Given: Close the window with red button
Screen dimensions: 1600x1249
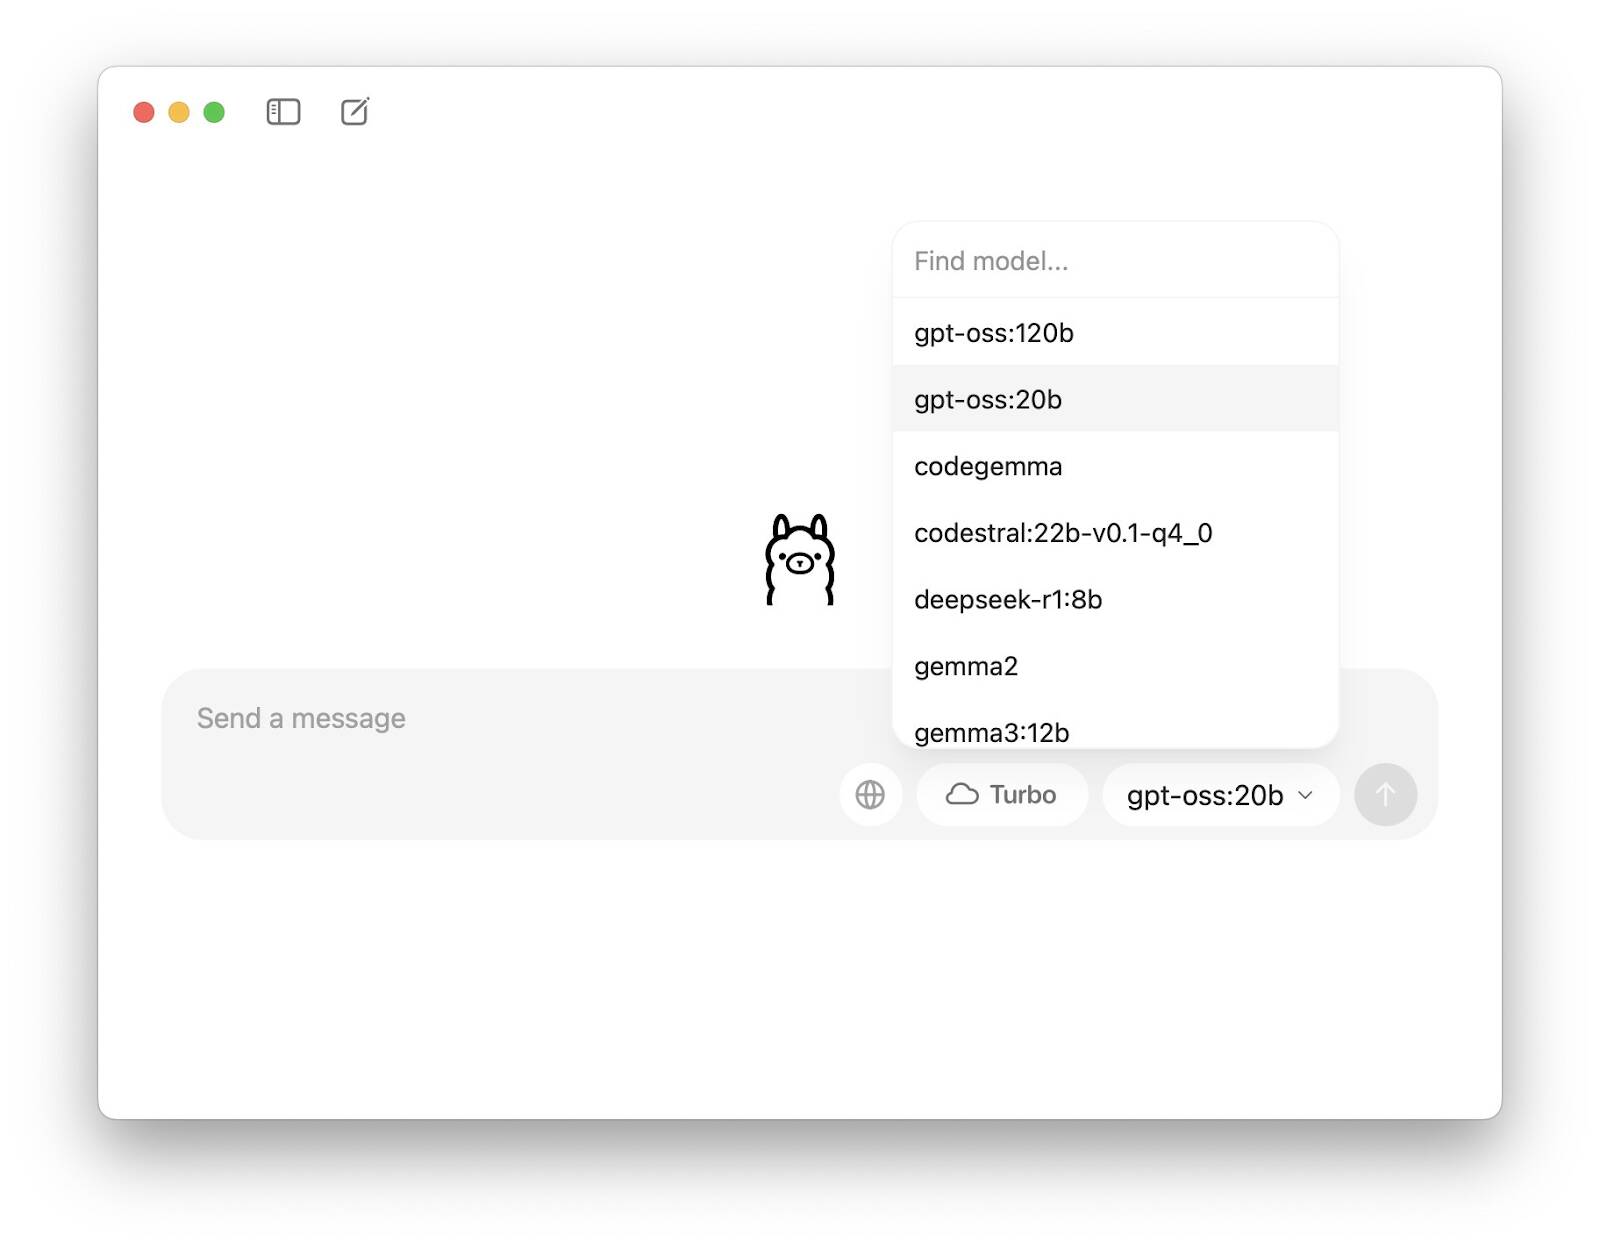Looking at the screenshot, I should pos(144,112).
